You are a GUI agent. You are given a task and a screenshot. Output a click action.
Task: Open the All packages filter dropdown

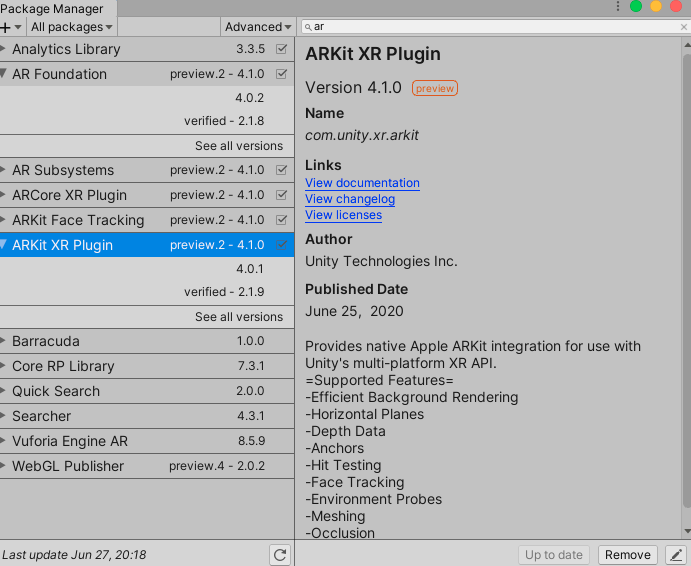(72, 27)
